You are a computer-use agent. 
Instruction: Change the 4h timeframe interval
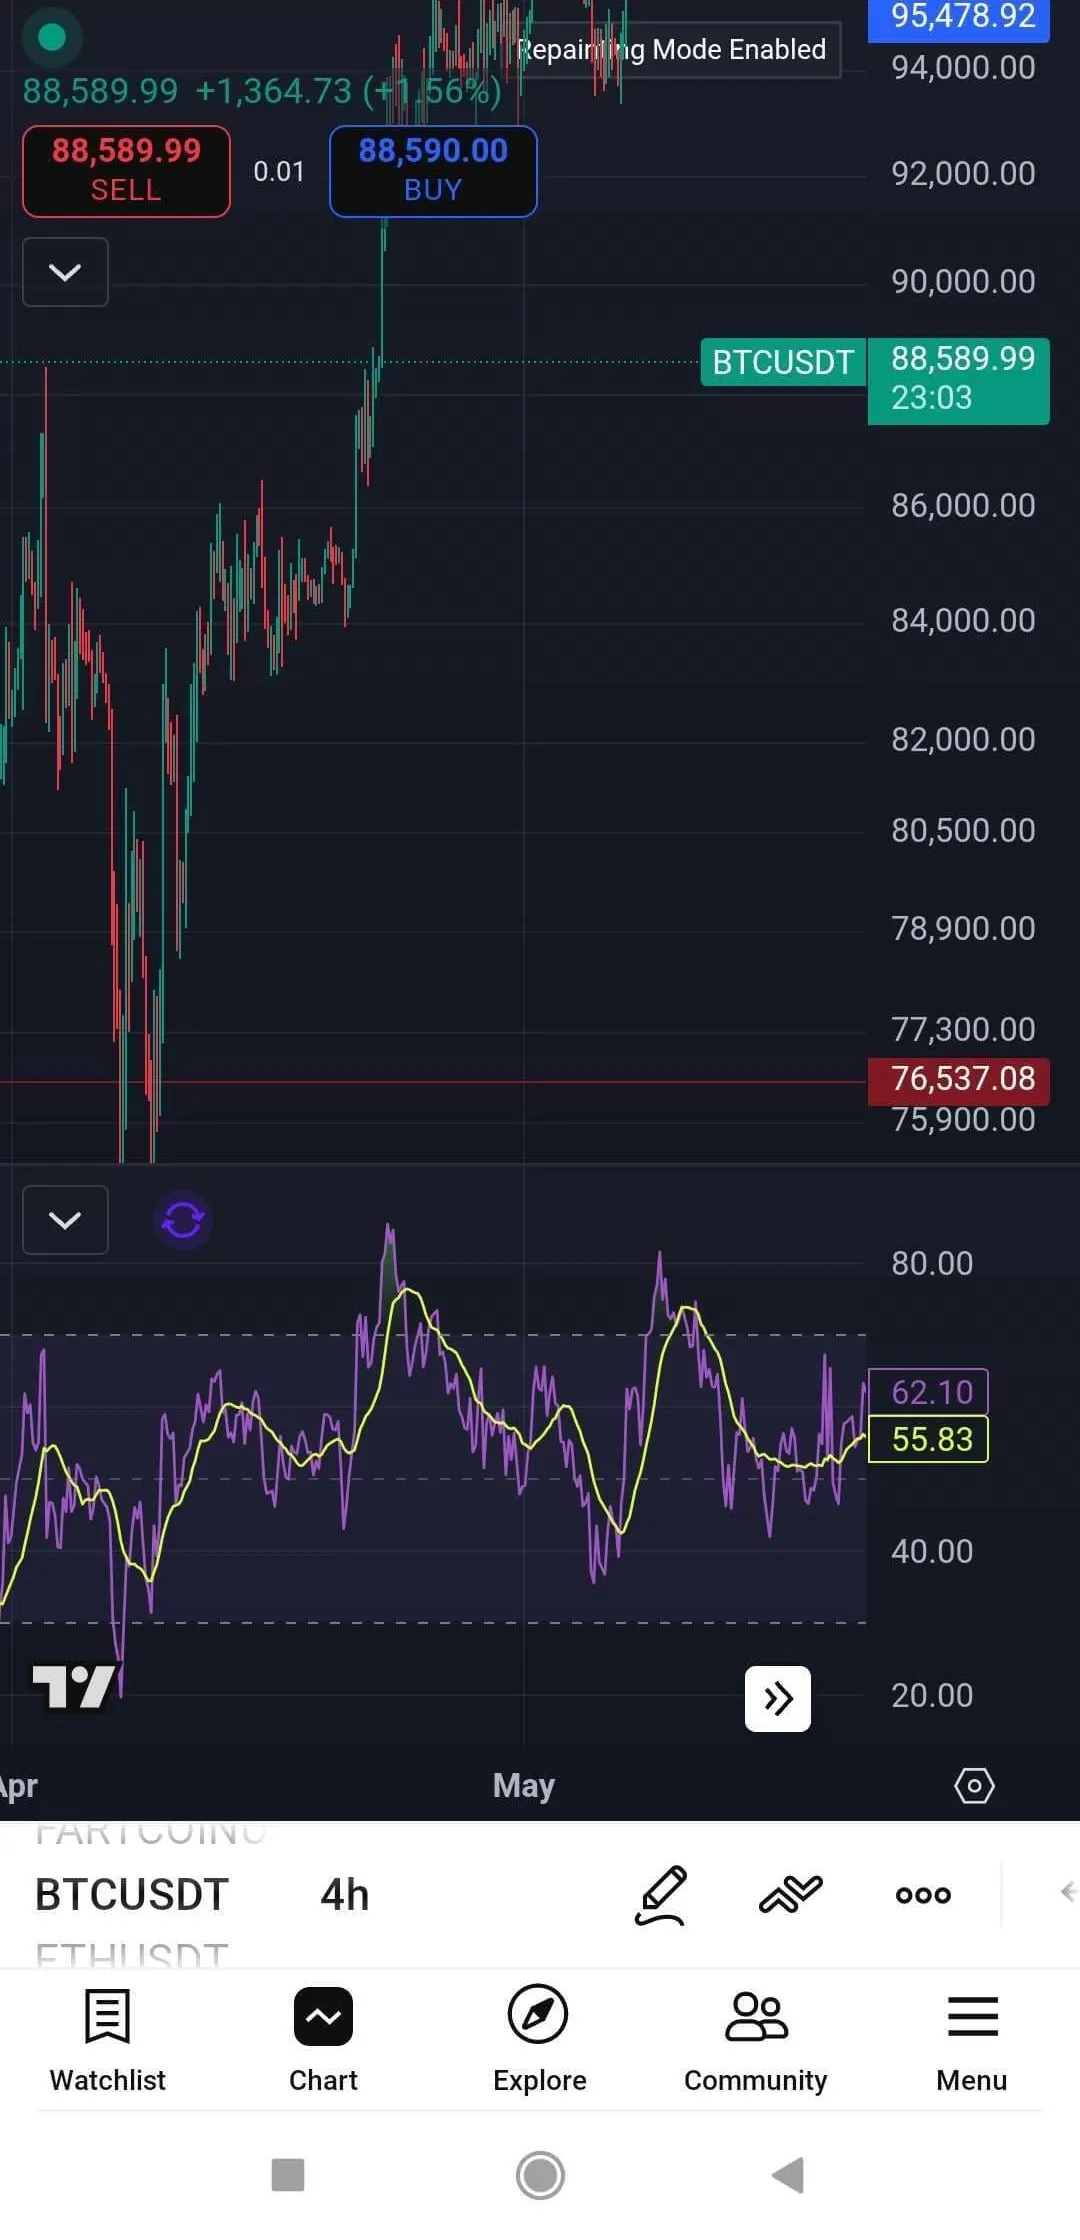click(x=345, y=1895)
